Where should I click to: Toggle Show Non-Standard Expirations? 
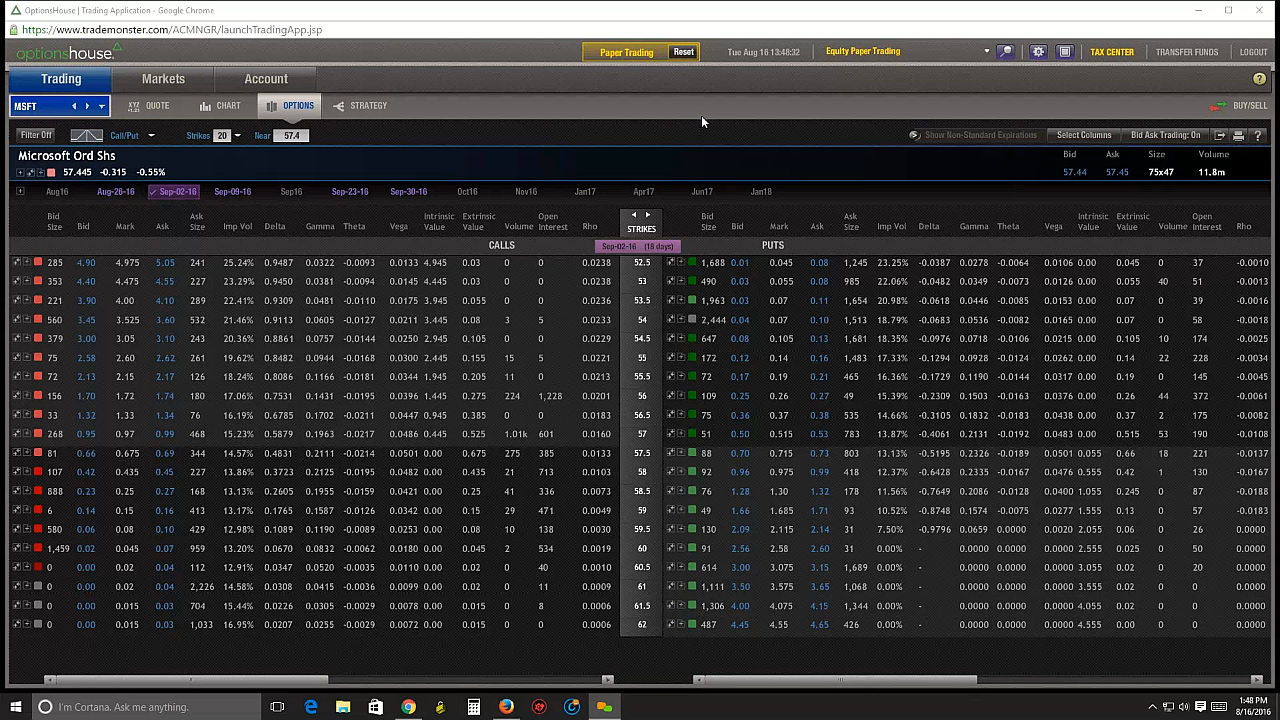pos(973,135)
